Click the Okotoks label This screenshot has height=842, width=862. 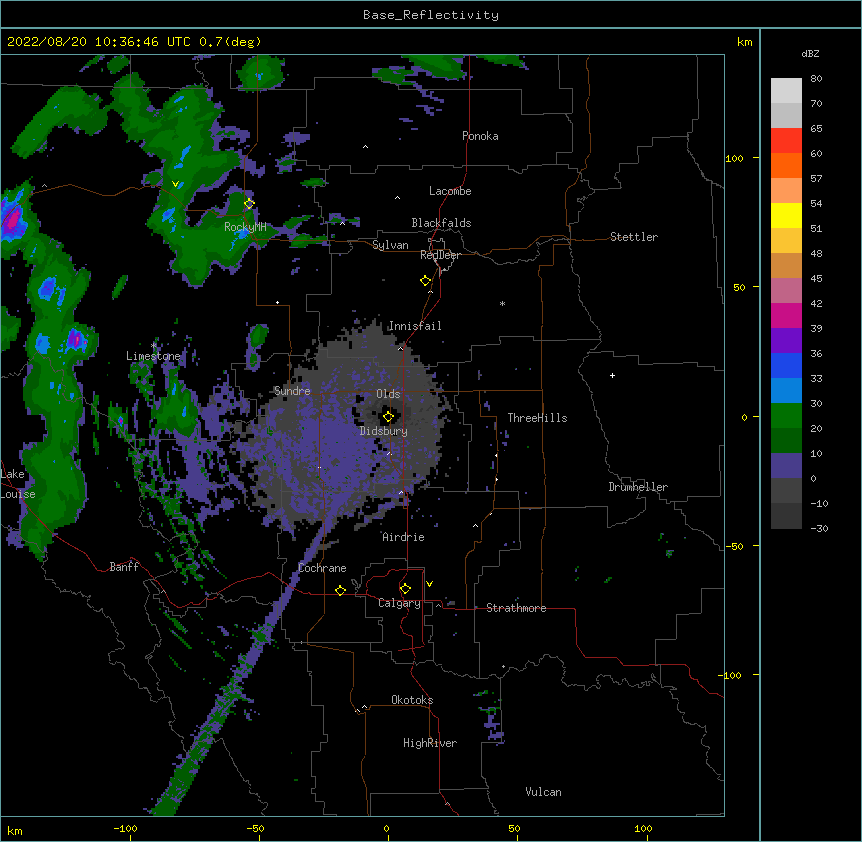point(412,700)
